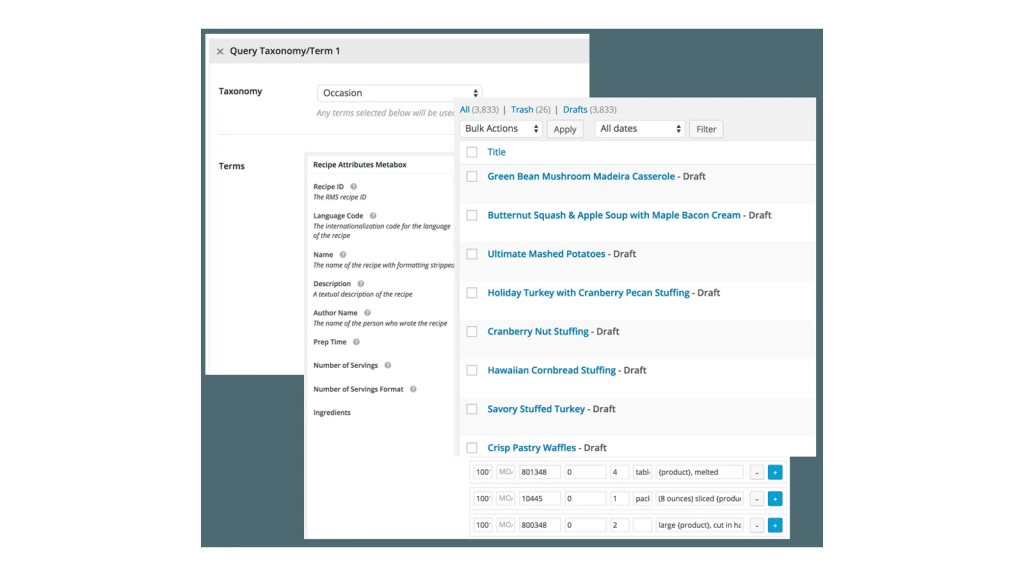Image resolution: width=1024 pixels, height=576 pixels.
Task: Click the 801348 ingredient ID field
Action: point(539,472)
